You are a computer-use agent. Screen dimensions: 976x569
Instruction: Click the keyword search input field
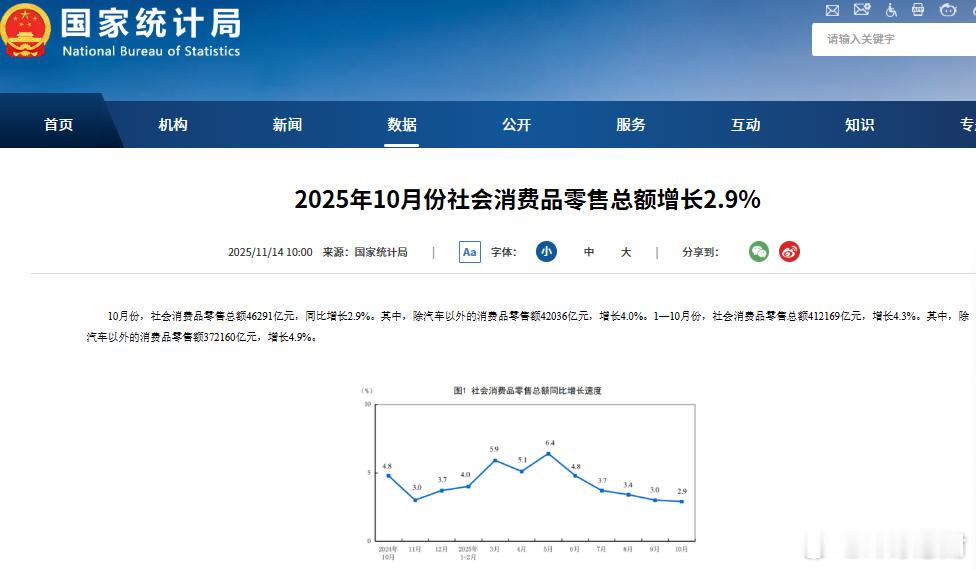(894, 39)
